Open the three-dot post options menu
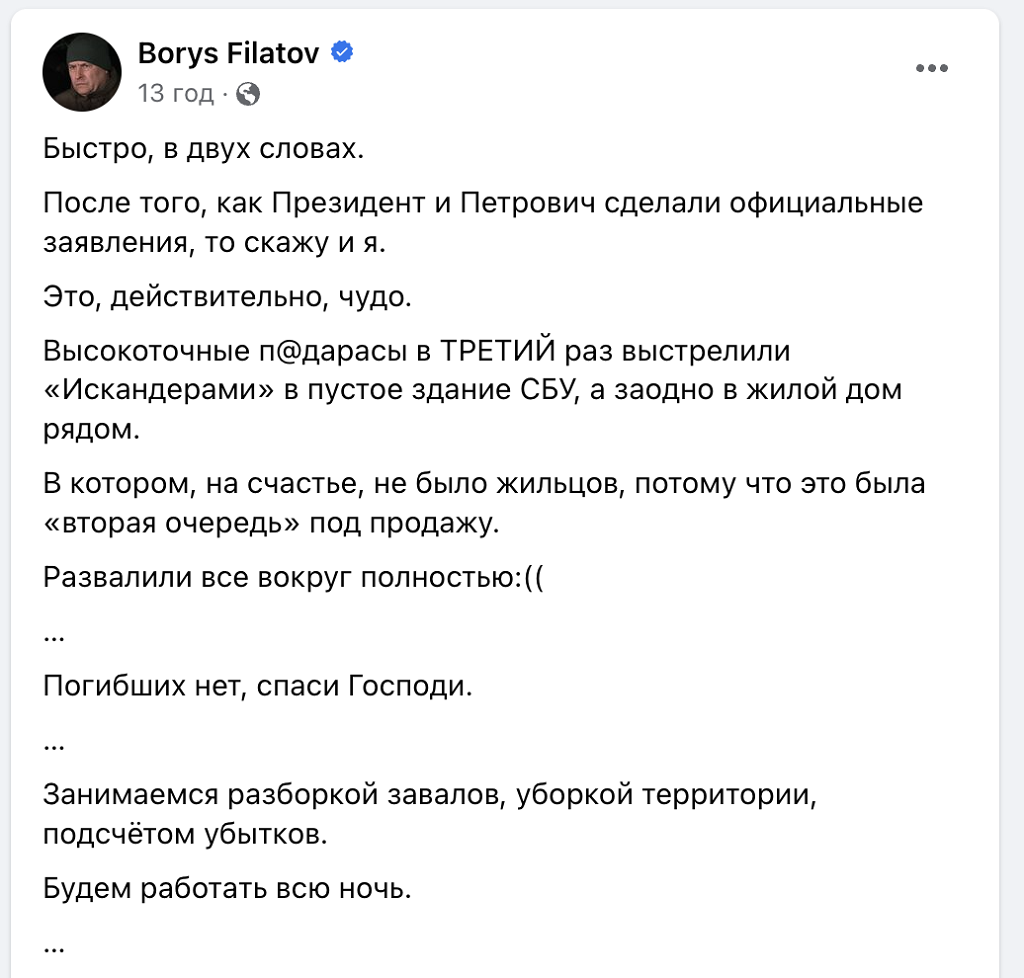1024x978 pixels. [x=932, y=69]
